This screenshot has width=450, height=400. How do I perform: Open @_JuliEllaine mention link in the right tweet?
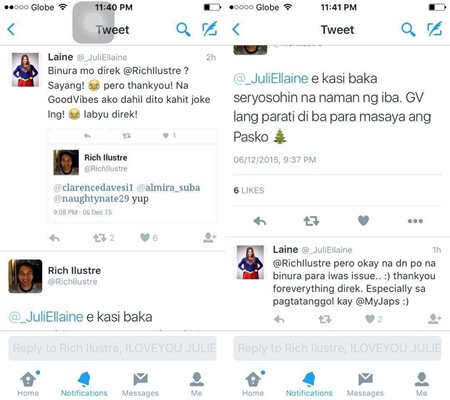[271, 79]
